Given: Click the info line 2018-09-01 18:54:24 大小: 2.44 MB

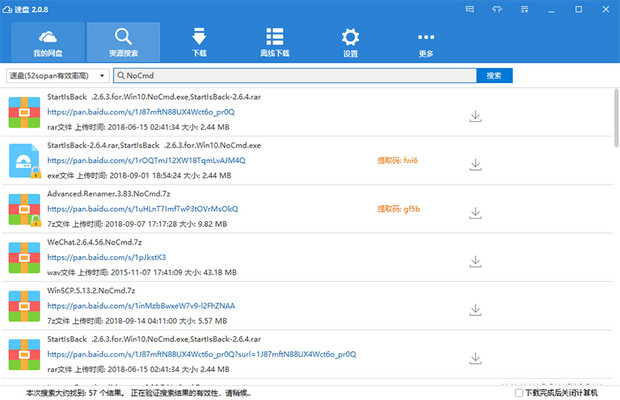Looking at the screenshot, I should (x=139, y=175).
